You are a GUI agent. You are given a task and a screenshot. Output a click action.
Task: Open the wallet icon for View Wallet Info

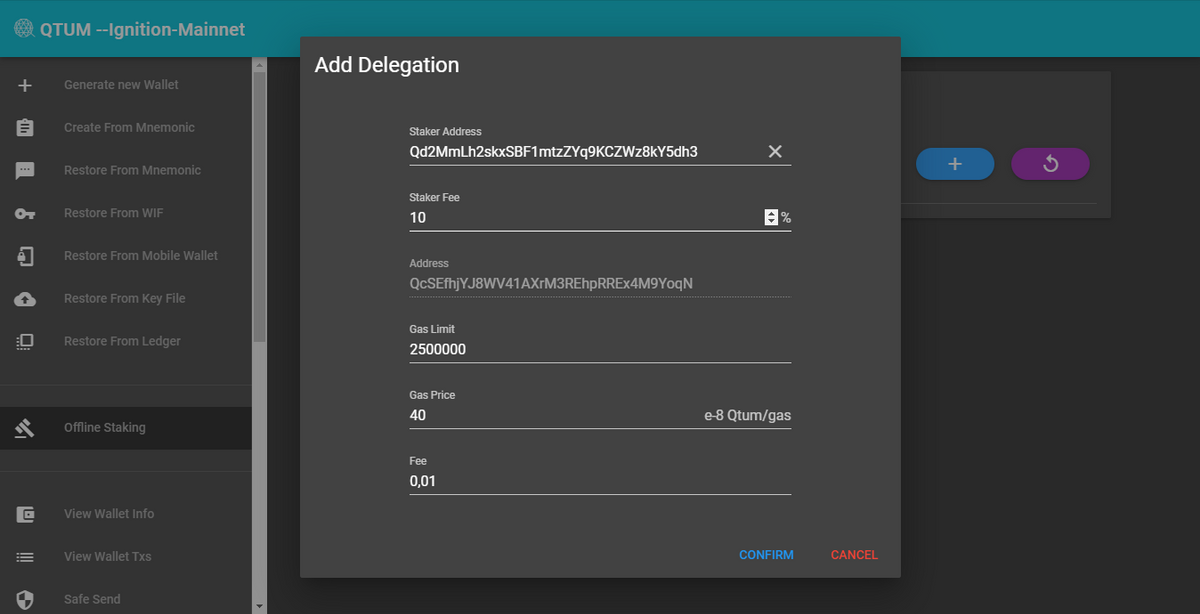[x=25, y=514]
